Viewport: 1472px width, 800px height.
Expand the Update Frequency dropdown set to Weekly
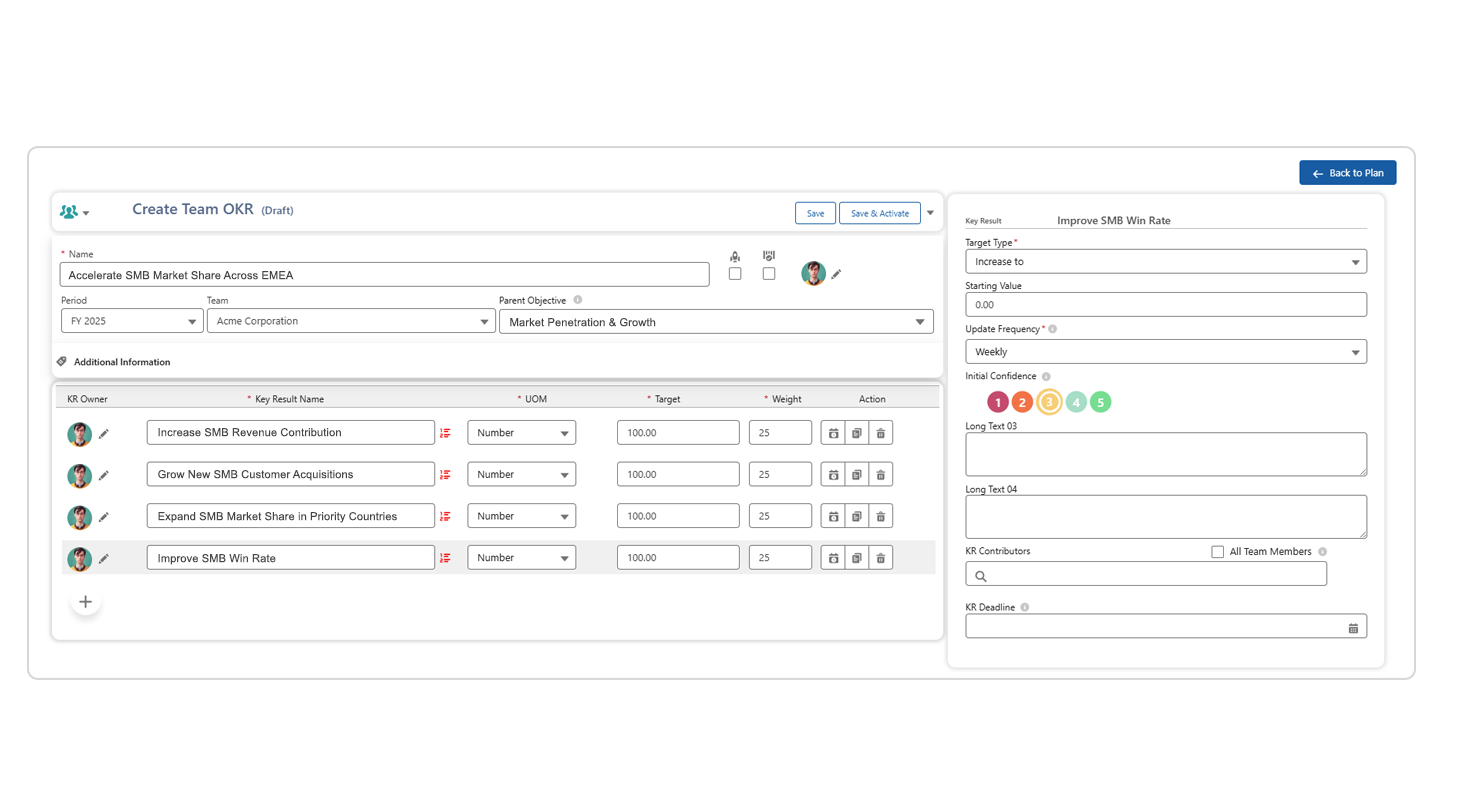click(x=1165, y=352)
